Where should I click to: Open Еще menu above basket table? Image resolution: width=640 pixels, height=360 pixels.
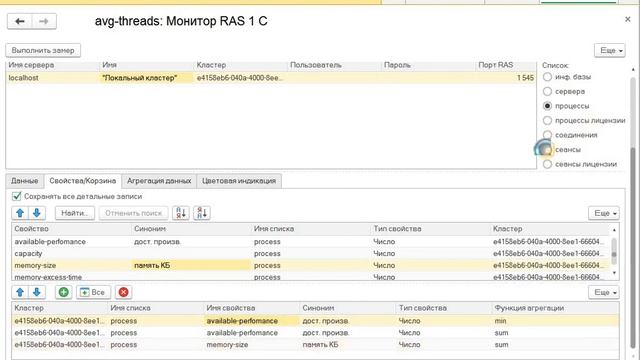pos(604,292)
